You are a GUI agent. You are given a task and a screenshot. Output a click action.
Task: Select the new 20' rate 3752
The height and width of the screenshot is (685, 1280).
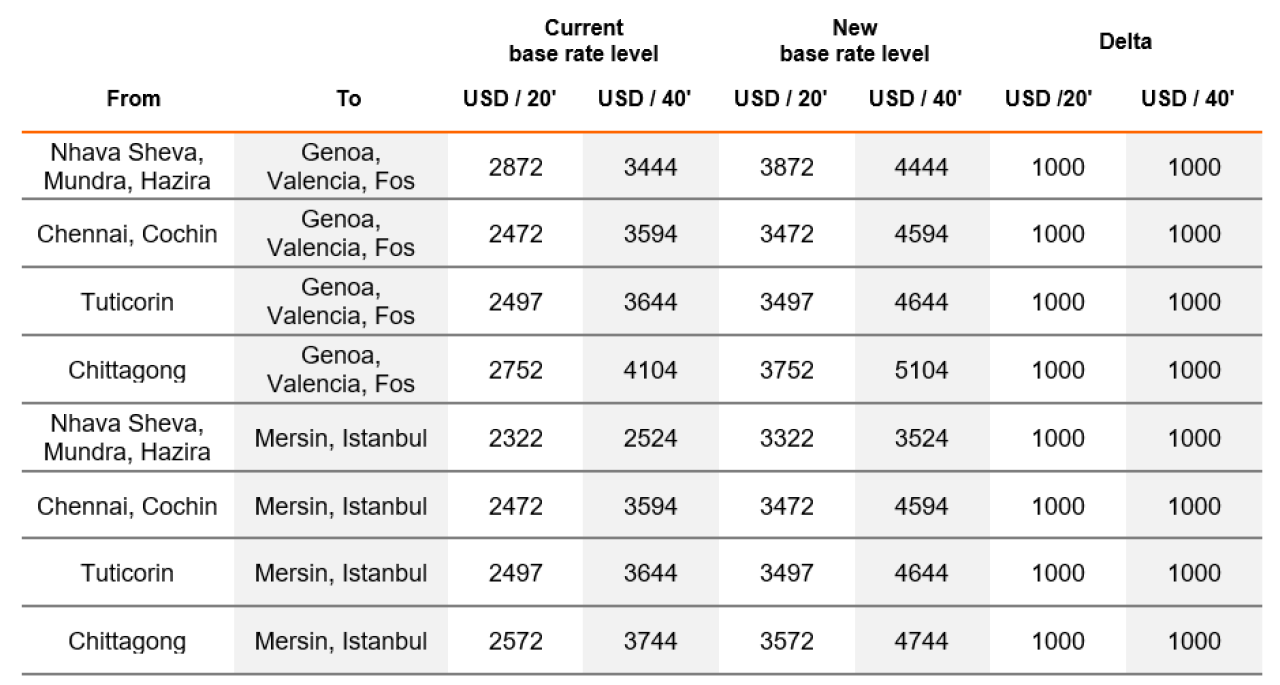787,370
